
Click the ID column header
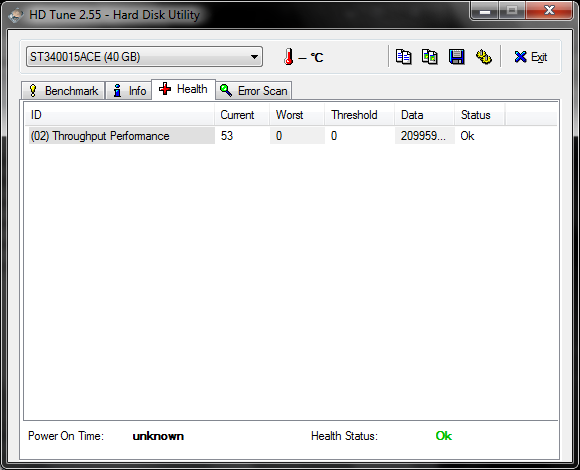pos(119,115)
